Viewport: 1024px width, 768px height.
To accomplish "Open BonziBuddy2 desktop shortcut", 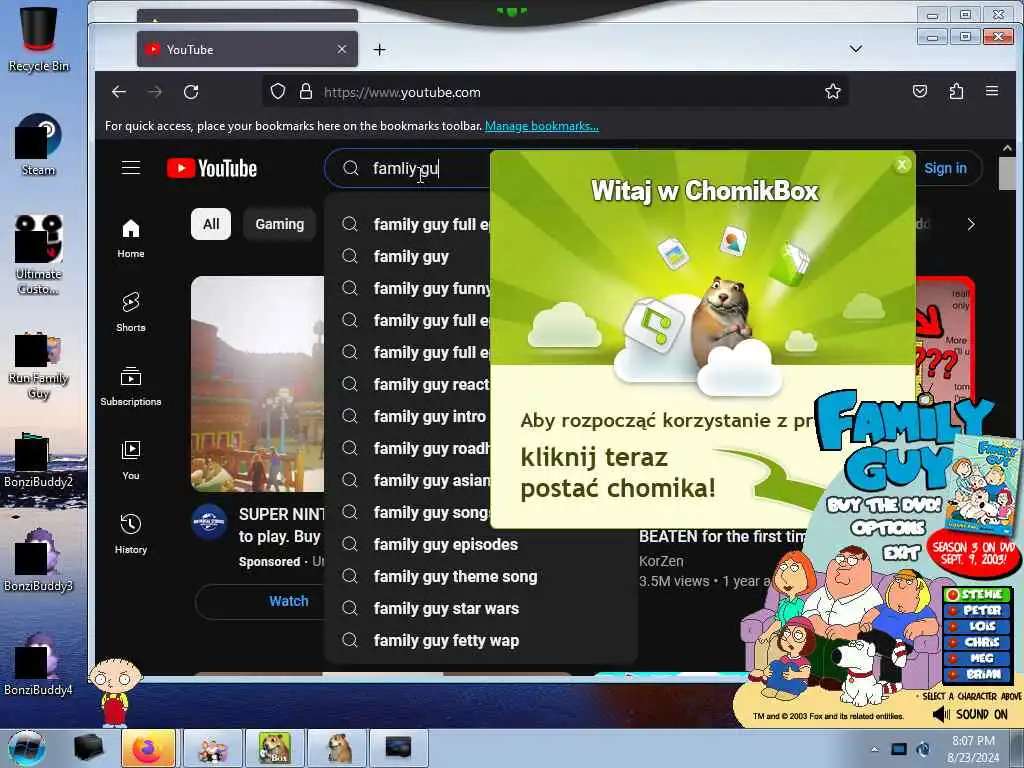I will pyautogui.click(x=39, y=460).
